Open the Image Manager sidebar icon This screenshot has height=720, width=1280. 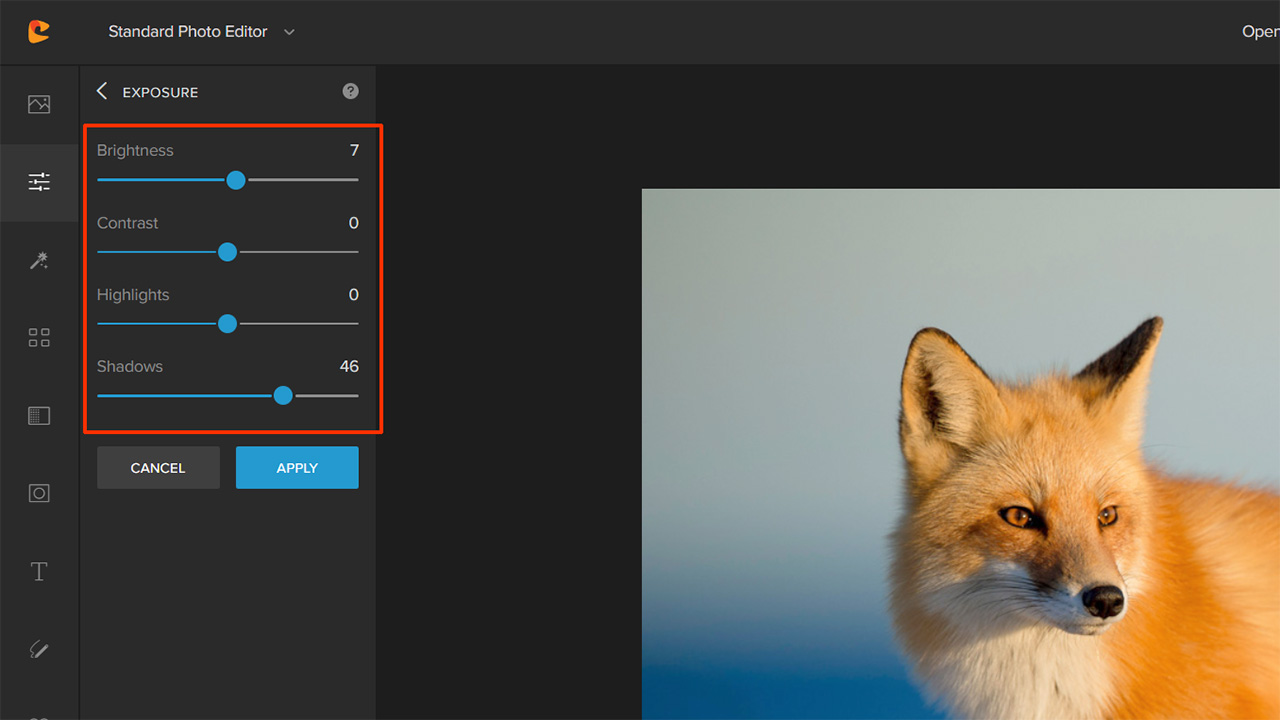[39, 104]
